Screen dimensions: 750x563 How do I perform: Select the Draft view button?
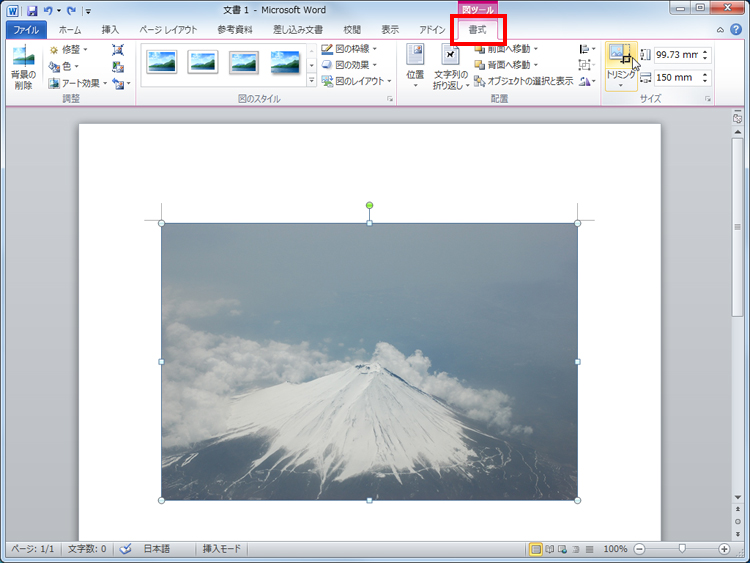click(589, 549)
